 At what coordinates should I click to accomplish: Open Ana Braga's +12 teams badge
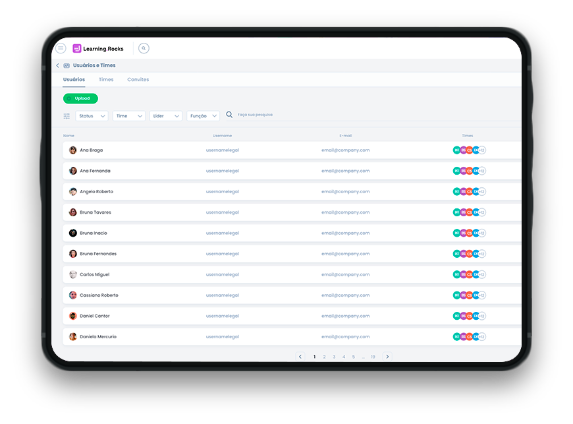click(x=482, y=150)
